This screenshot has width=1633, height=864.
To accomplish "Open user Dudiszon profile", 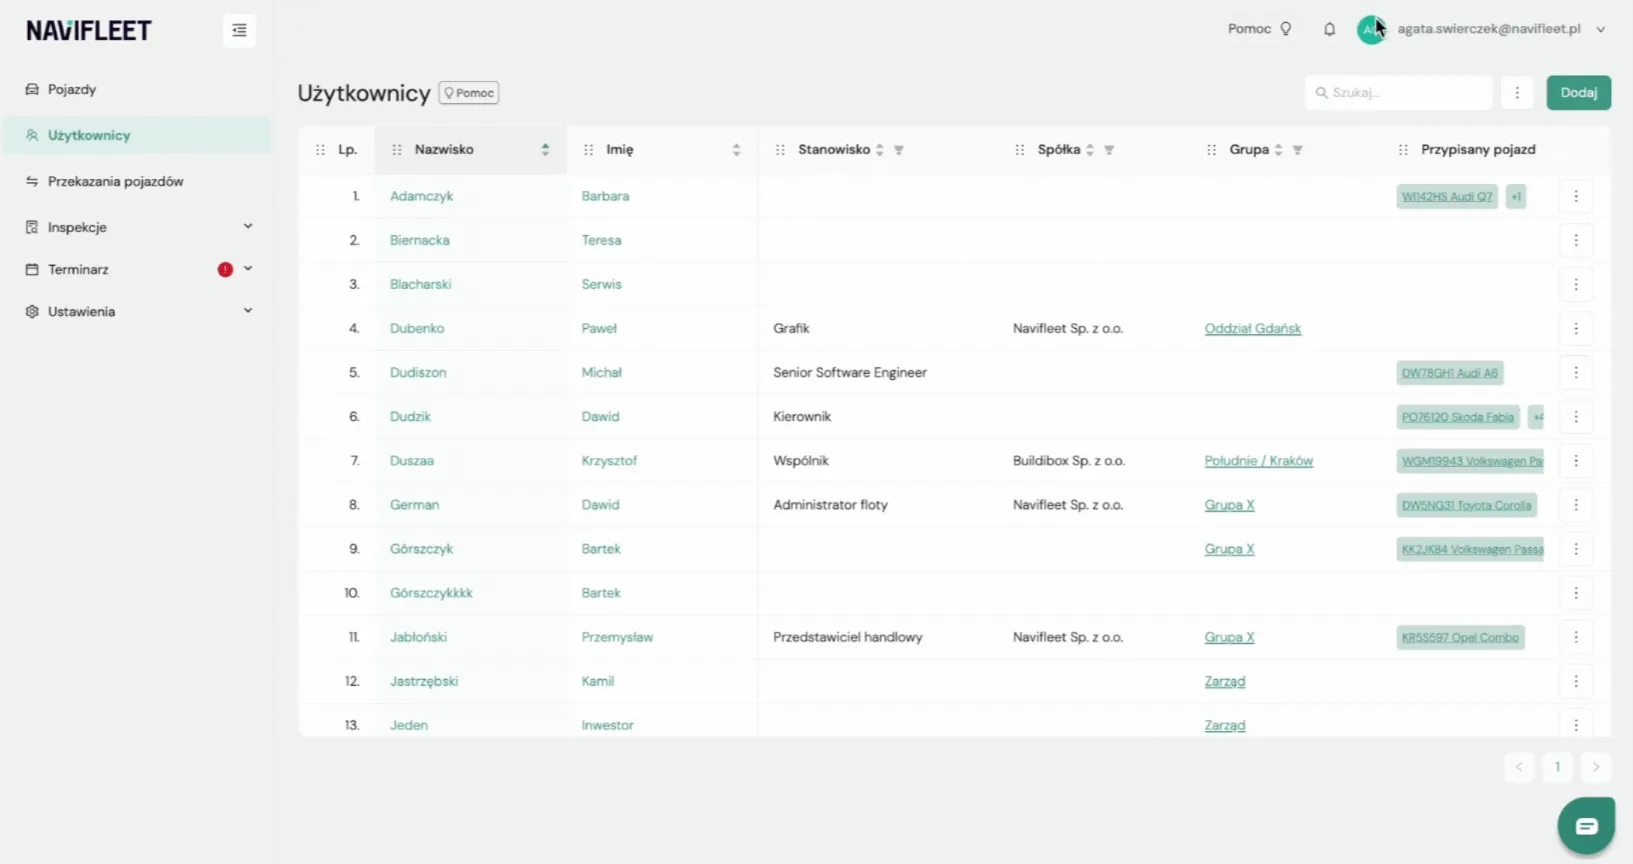I will [x=418, y=373].
